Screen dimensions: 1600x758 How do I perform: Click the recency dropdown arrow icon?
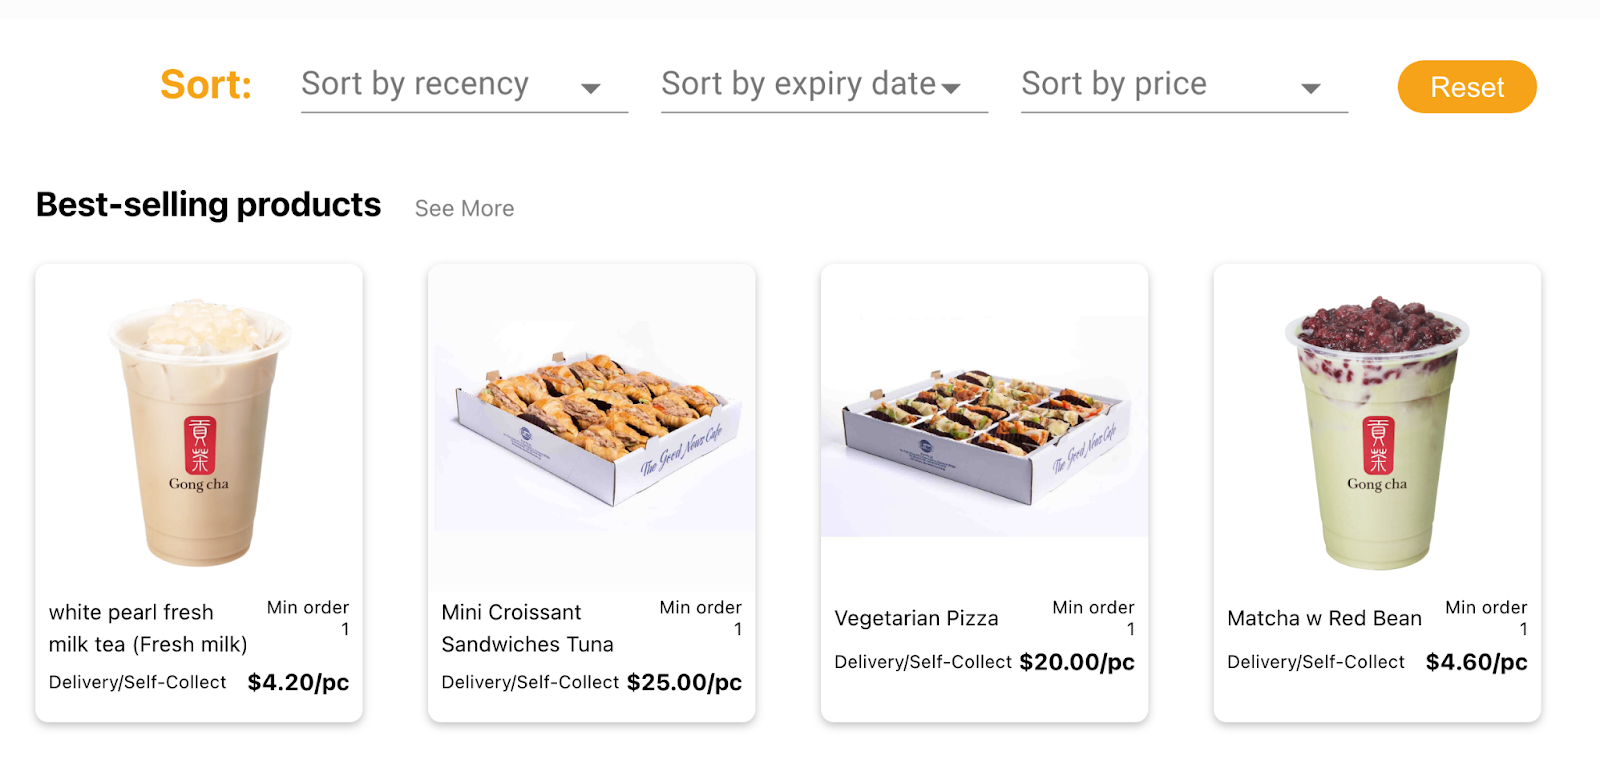click(x=591, y=89)
